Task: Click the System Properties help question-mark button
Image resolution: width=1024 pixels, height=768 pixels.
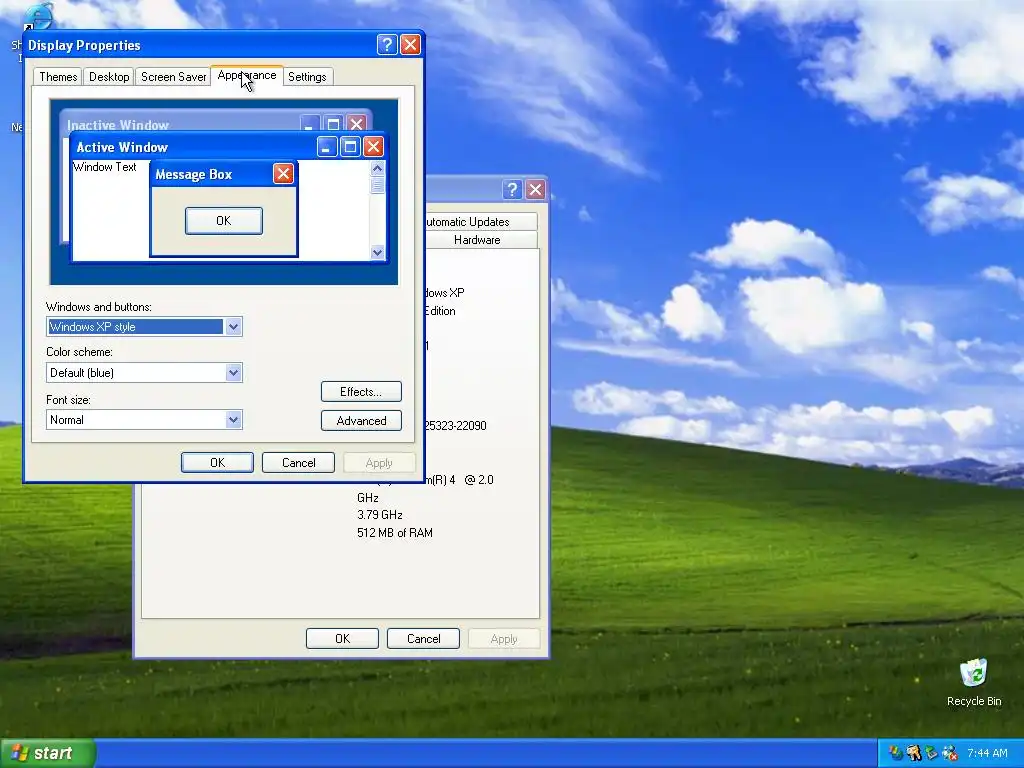Action: (x=512, y=189)
